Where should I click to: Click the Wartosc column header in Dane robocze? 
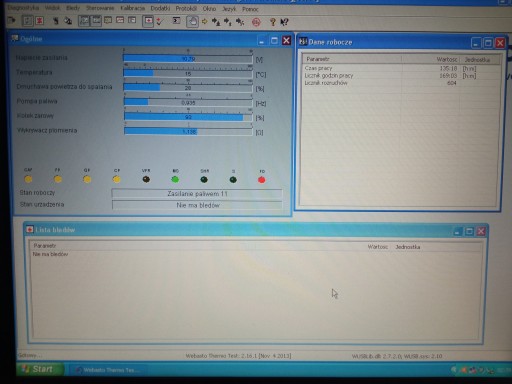pyautogui.click(x=447, y=59)
